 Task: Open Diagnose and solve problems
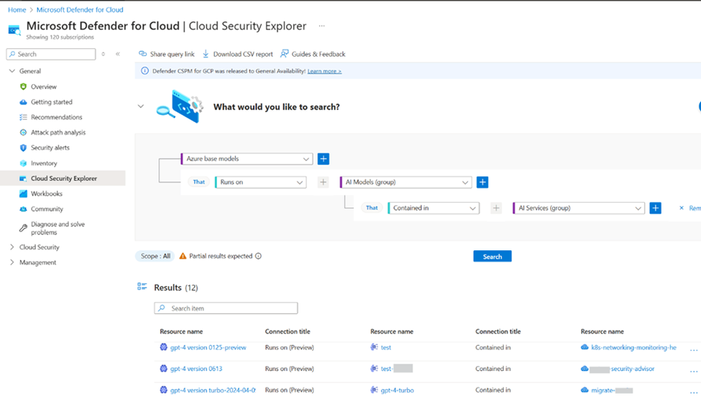click(58, 228)
